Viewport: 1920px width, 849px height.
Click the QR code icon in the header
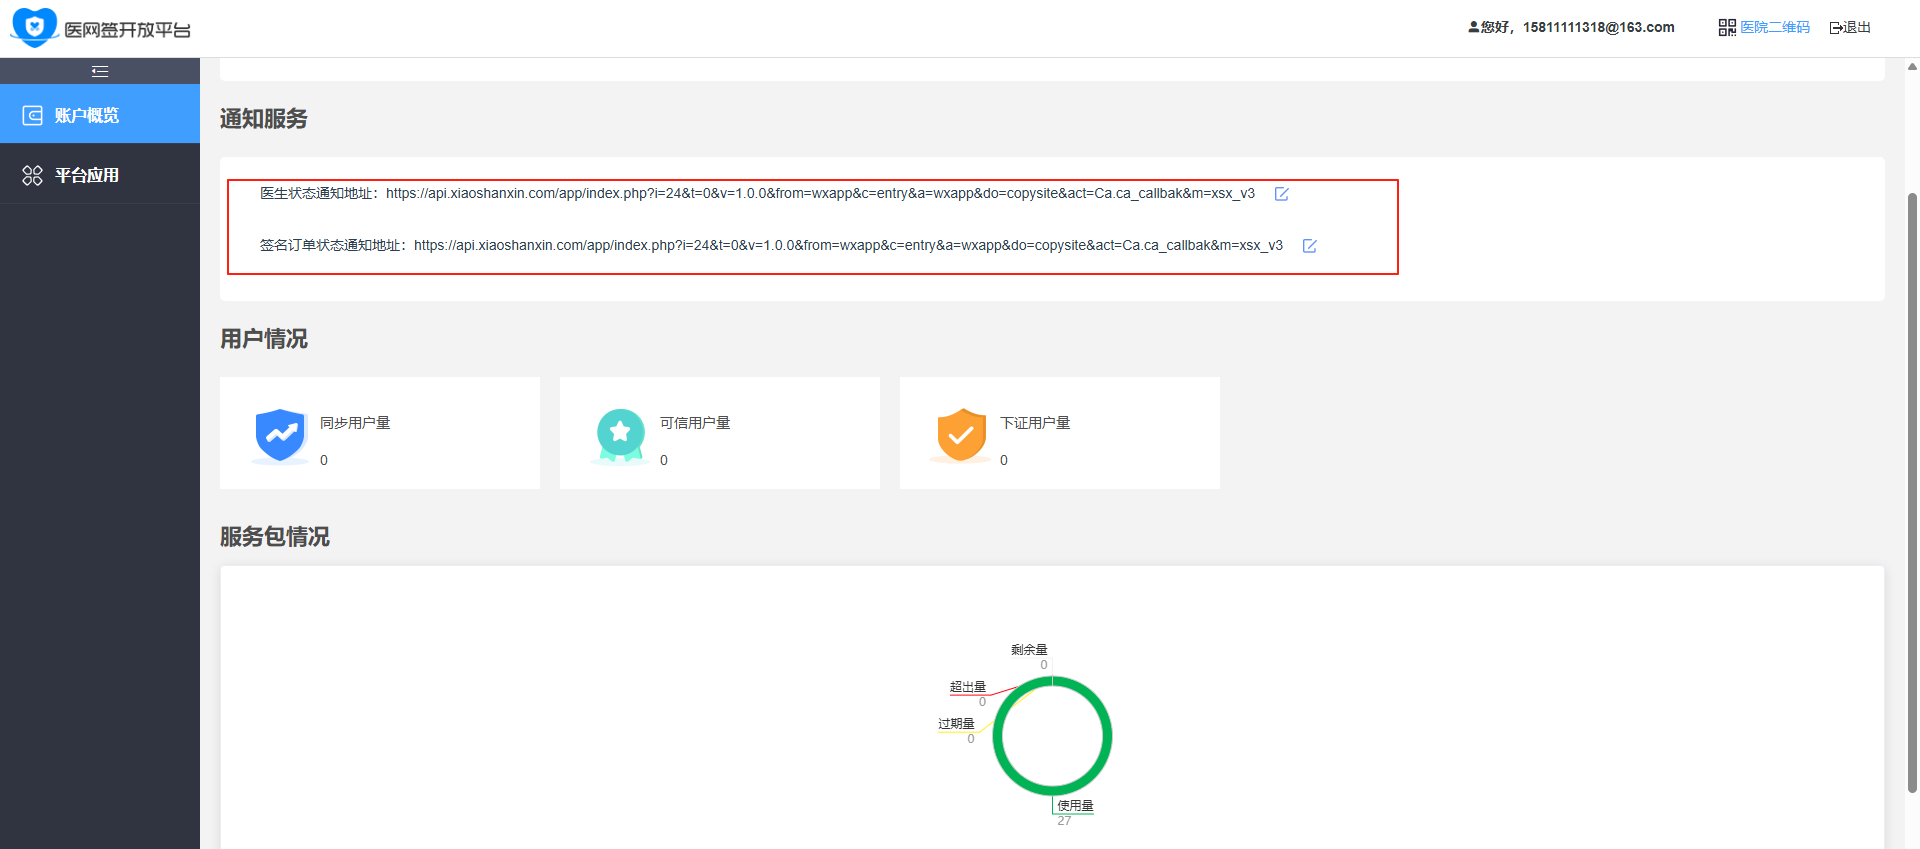1727,28
